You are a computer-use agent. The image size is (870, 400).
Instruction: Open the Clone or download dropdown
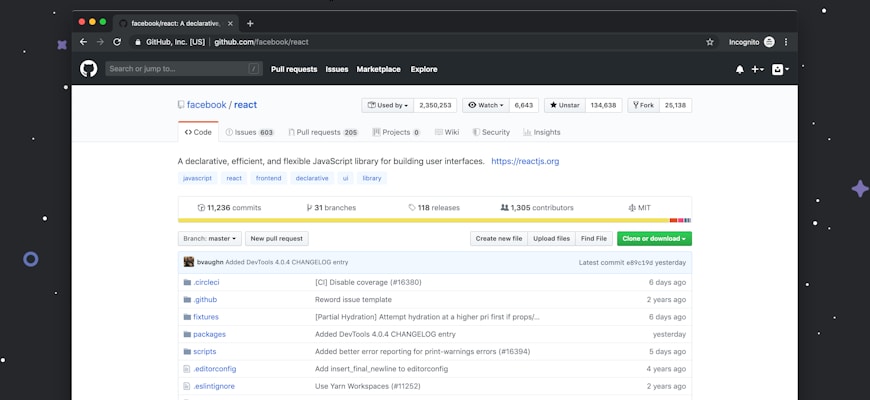[x=654, y=239]
